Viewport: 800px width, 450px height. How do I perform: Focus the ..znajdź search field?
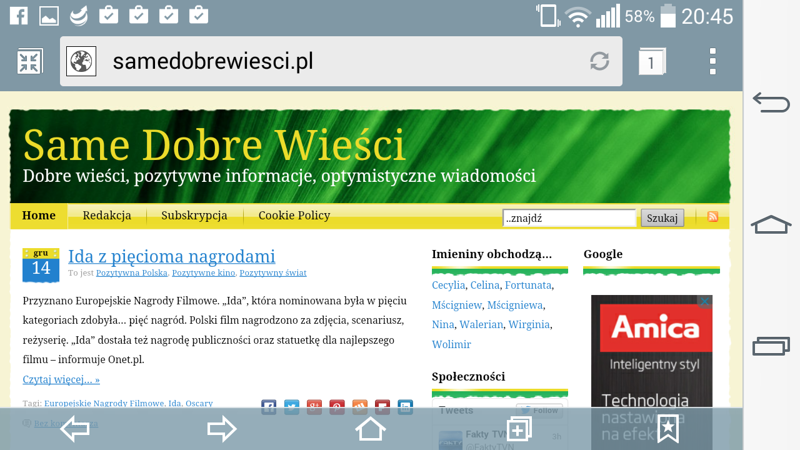pyautogui.click(x=568, y=217)
